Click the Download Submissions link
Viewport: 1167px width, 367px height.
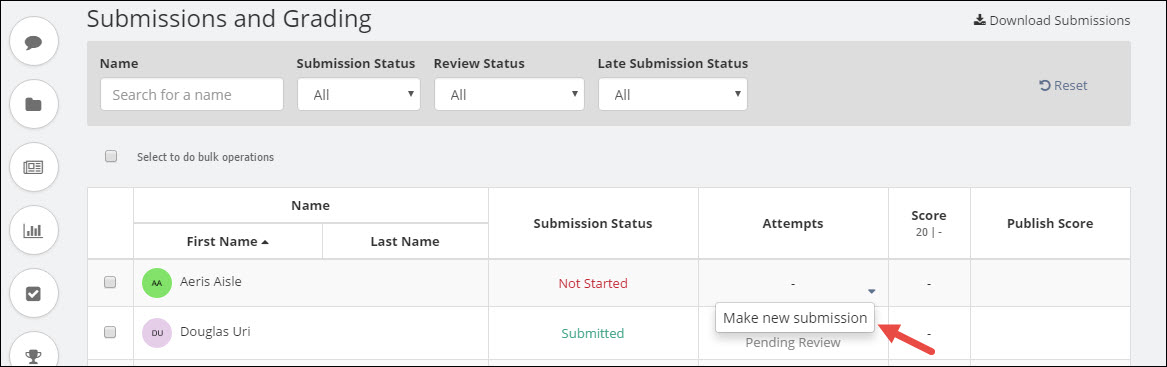coord(1052,20)
